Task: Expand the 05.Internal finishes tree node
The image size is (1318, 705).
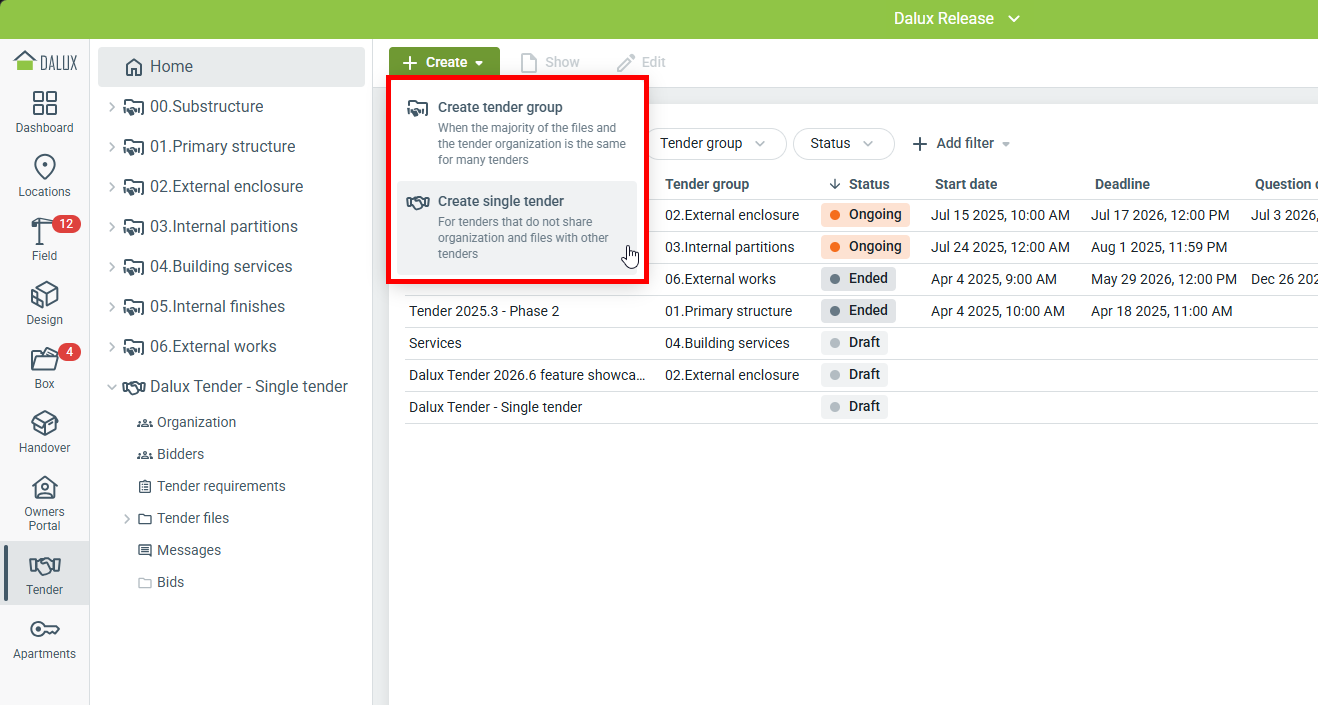Action: (111, 307)
